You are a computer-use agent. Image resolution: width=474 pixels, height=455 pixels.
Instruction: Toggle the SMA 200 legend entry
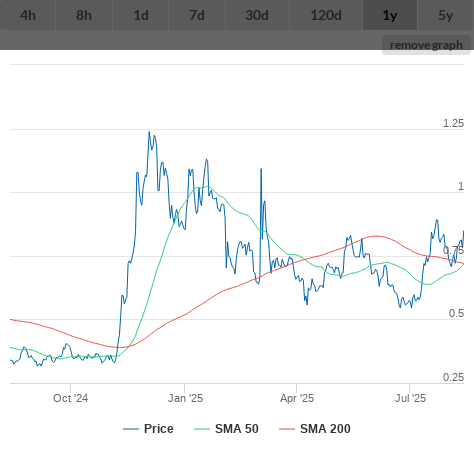(x=315, y=429)
